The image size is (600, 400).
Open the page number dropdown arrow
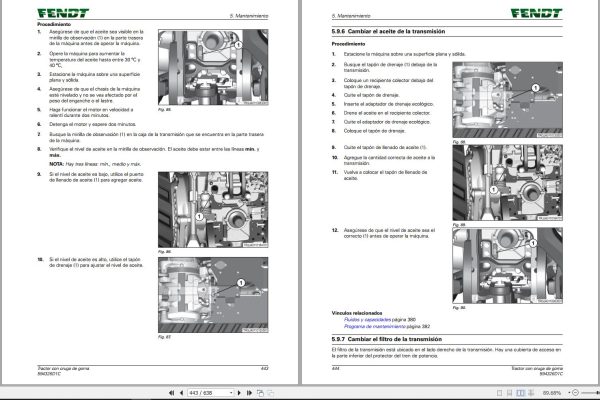(x=231, y=393)
